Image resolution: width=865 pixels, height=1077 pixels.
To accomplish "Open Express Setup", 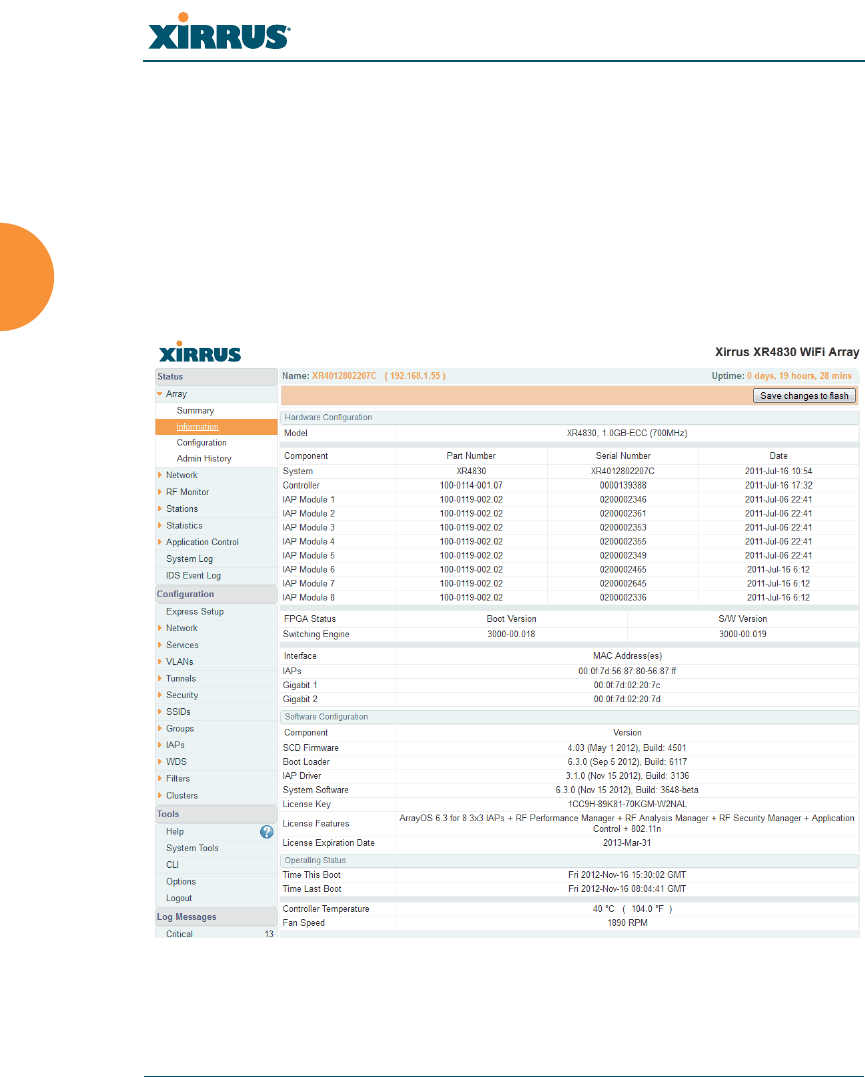I will [x=194, y=611].
